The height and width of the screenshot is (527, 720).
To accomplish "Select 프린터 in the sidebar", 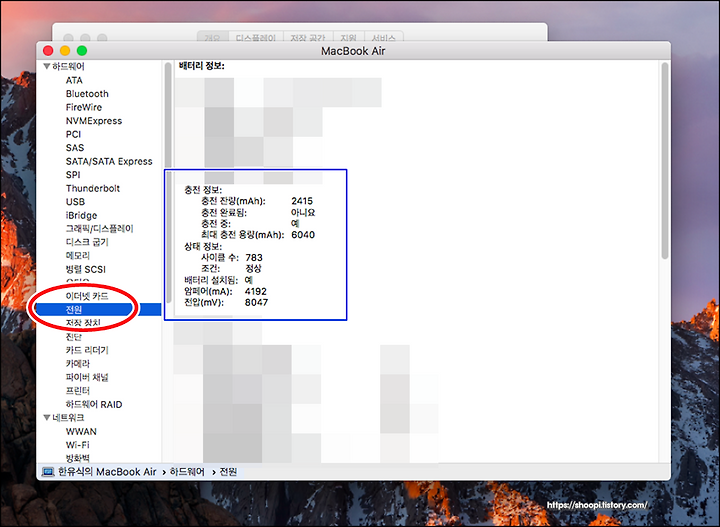I will [x=78, y=391].
